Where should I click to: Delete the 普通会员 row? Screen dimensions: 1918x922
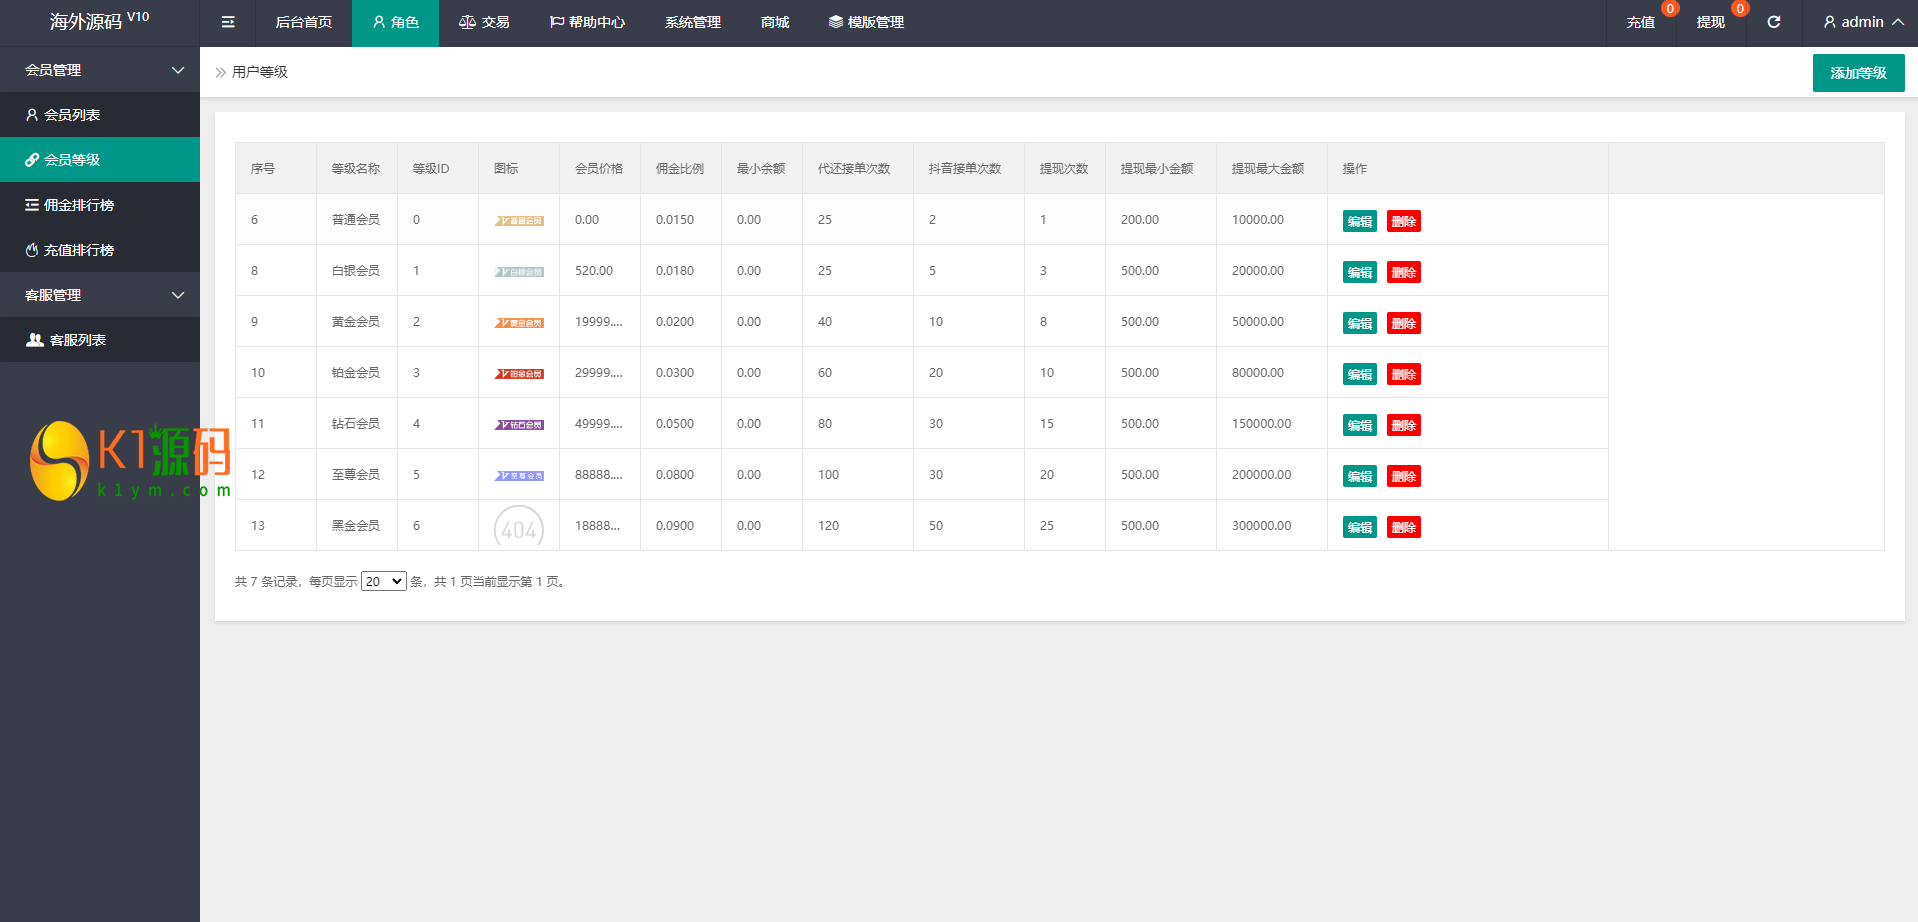pyautogui.click(x=1404, y=221)
